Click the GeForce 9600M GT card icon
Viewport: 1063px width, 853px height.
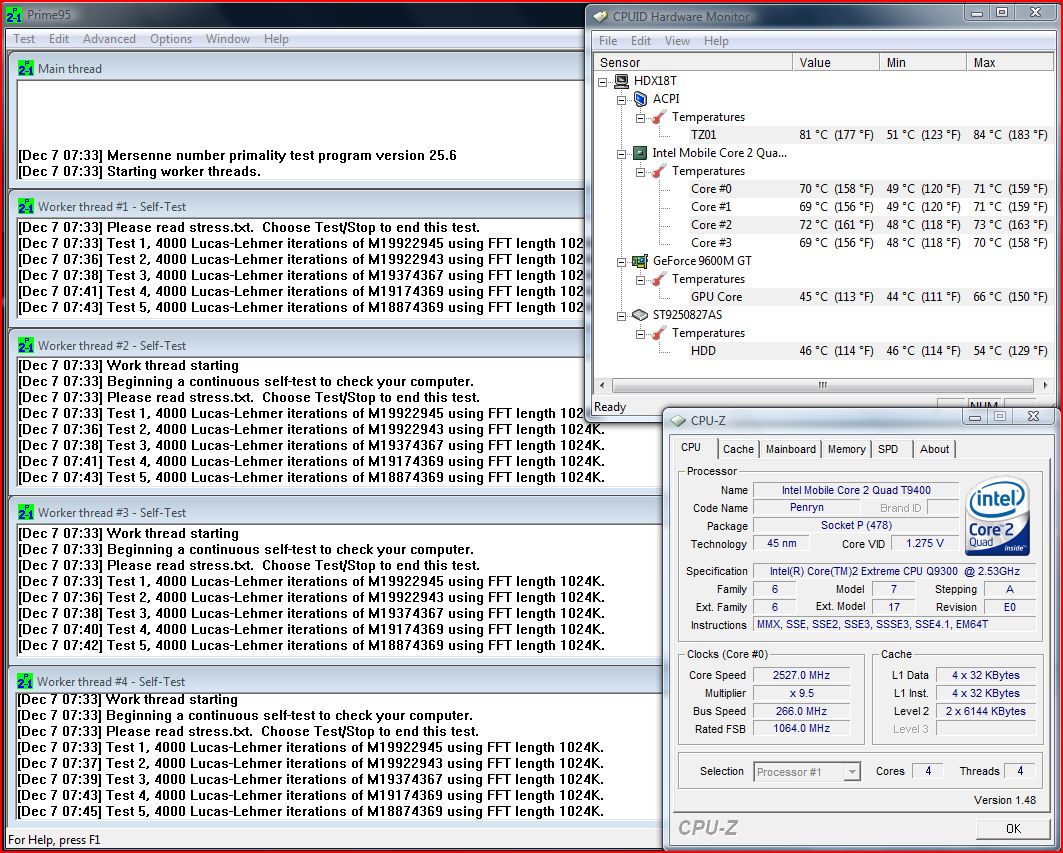[x=640, y=261]
